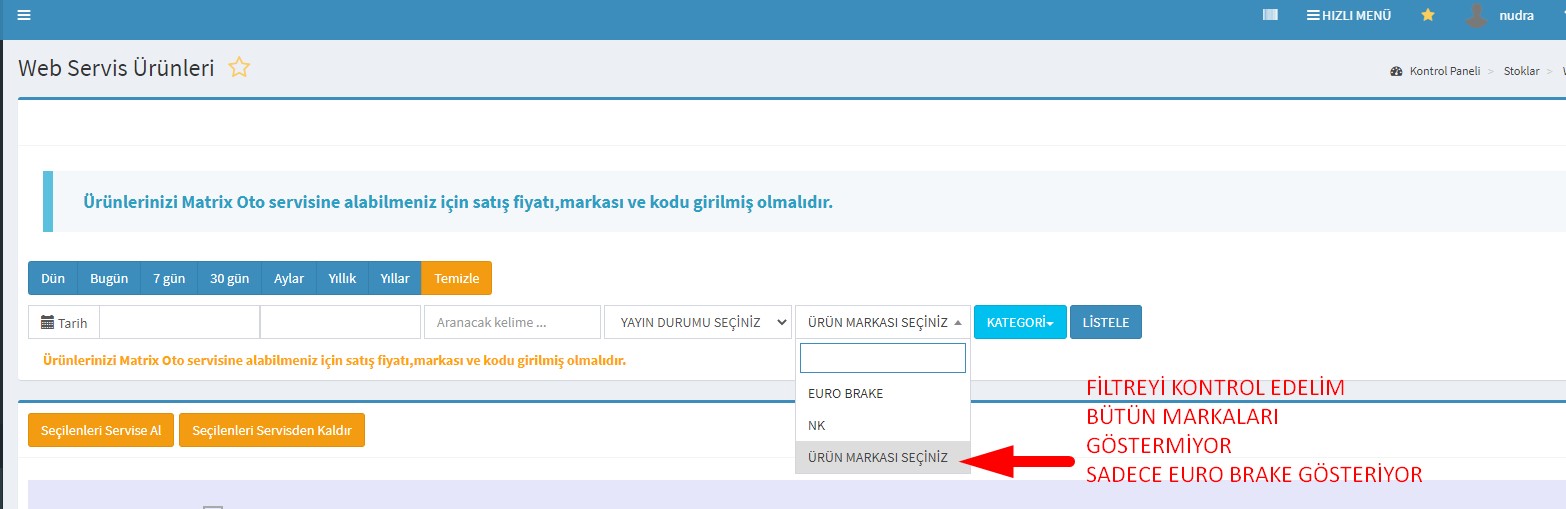Collapse the ÜRÜN MARKASI SEÇİNİZ dropdown
This screenshot has height=509, width=1566.
882,322
